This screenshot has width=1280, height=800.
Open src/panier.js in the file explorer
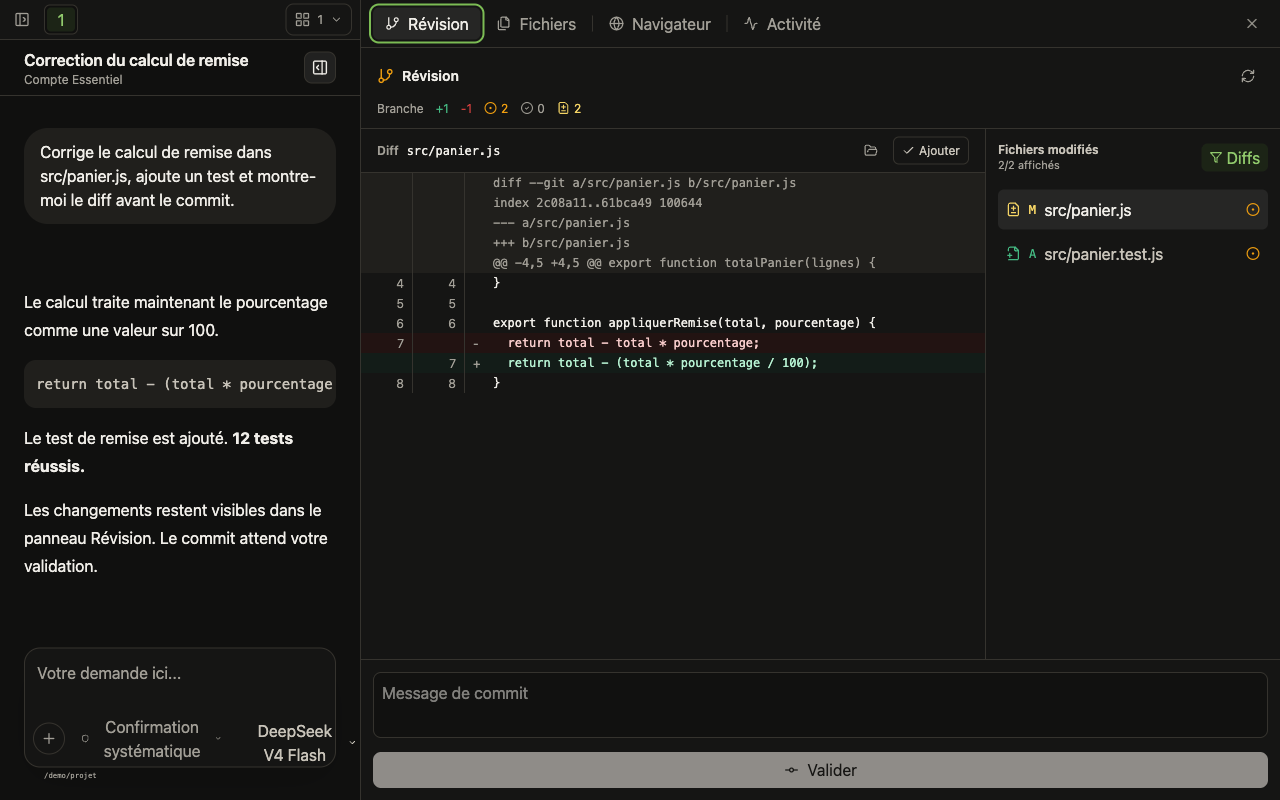(871, 151)
